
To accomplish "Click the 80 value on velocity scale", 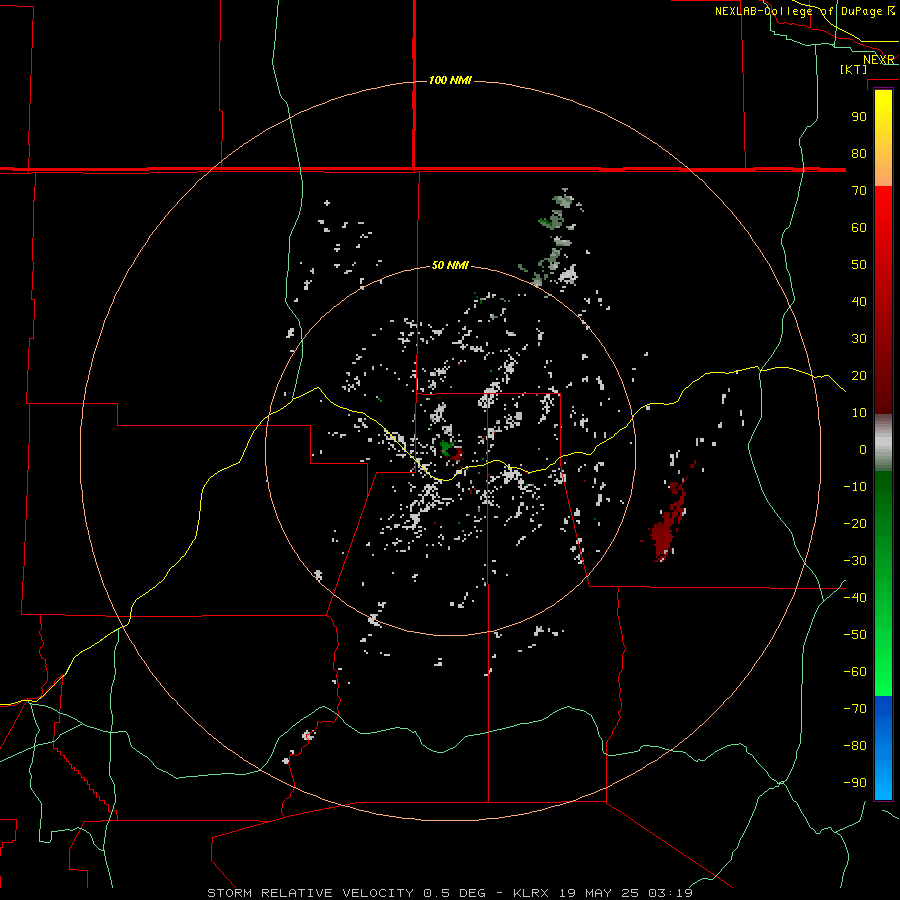I will point(859,153).
